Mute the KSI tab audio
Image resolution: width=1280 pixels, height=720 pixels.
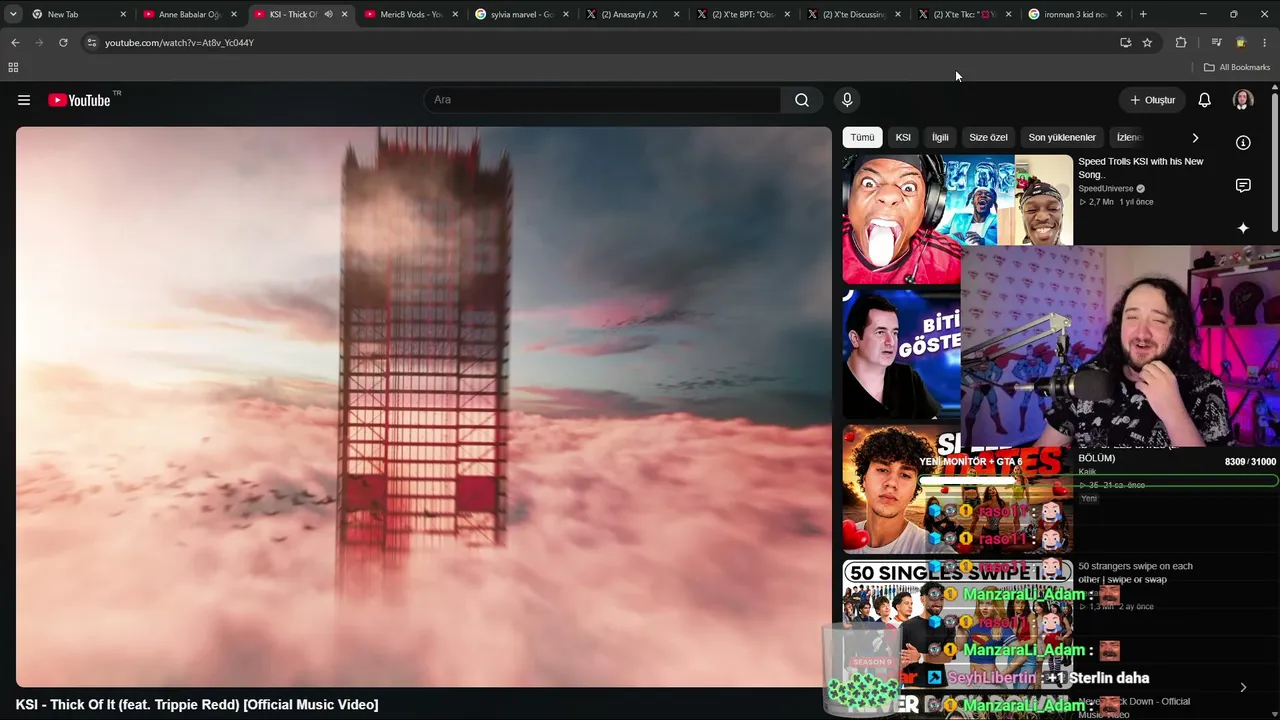pos(328,14)
